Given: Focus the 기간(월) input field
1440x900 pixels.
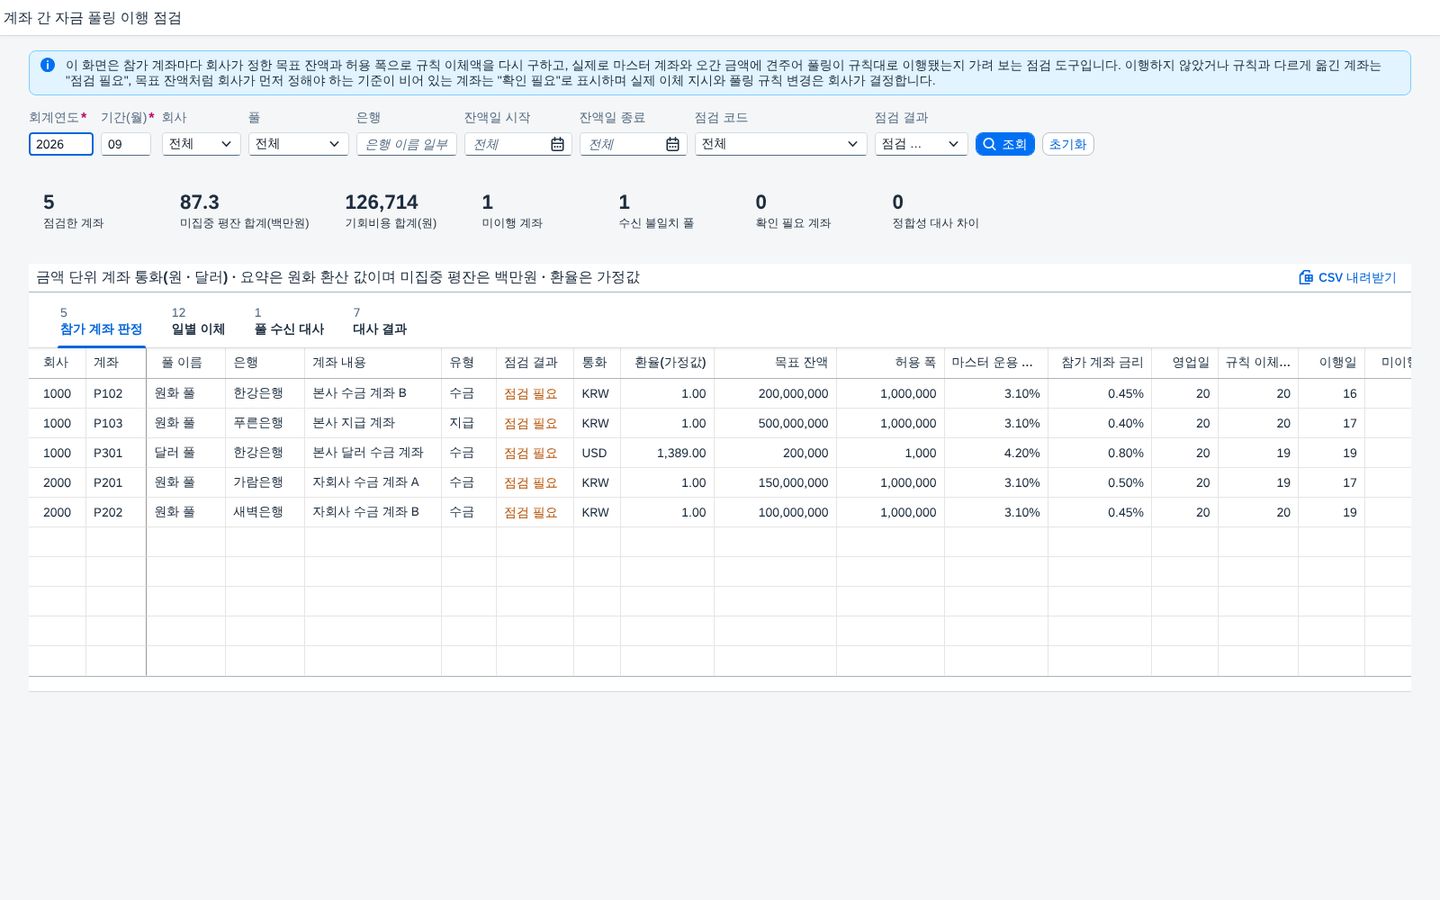Looking at the screenshot, I should 126,144.
